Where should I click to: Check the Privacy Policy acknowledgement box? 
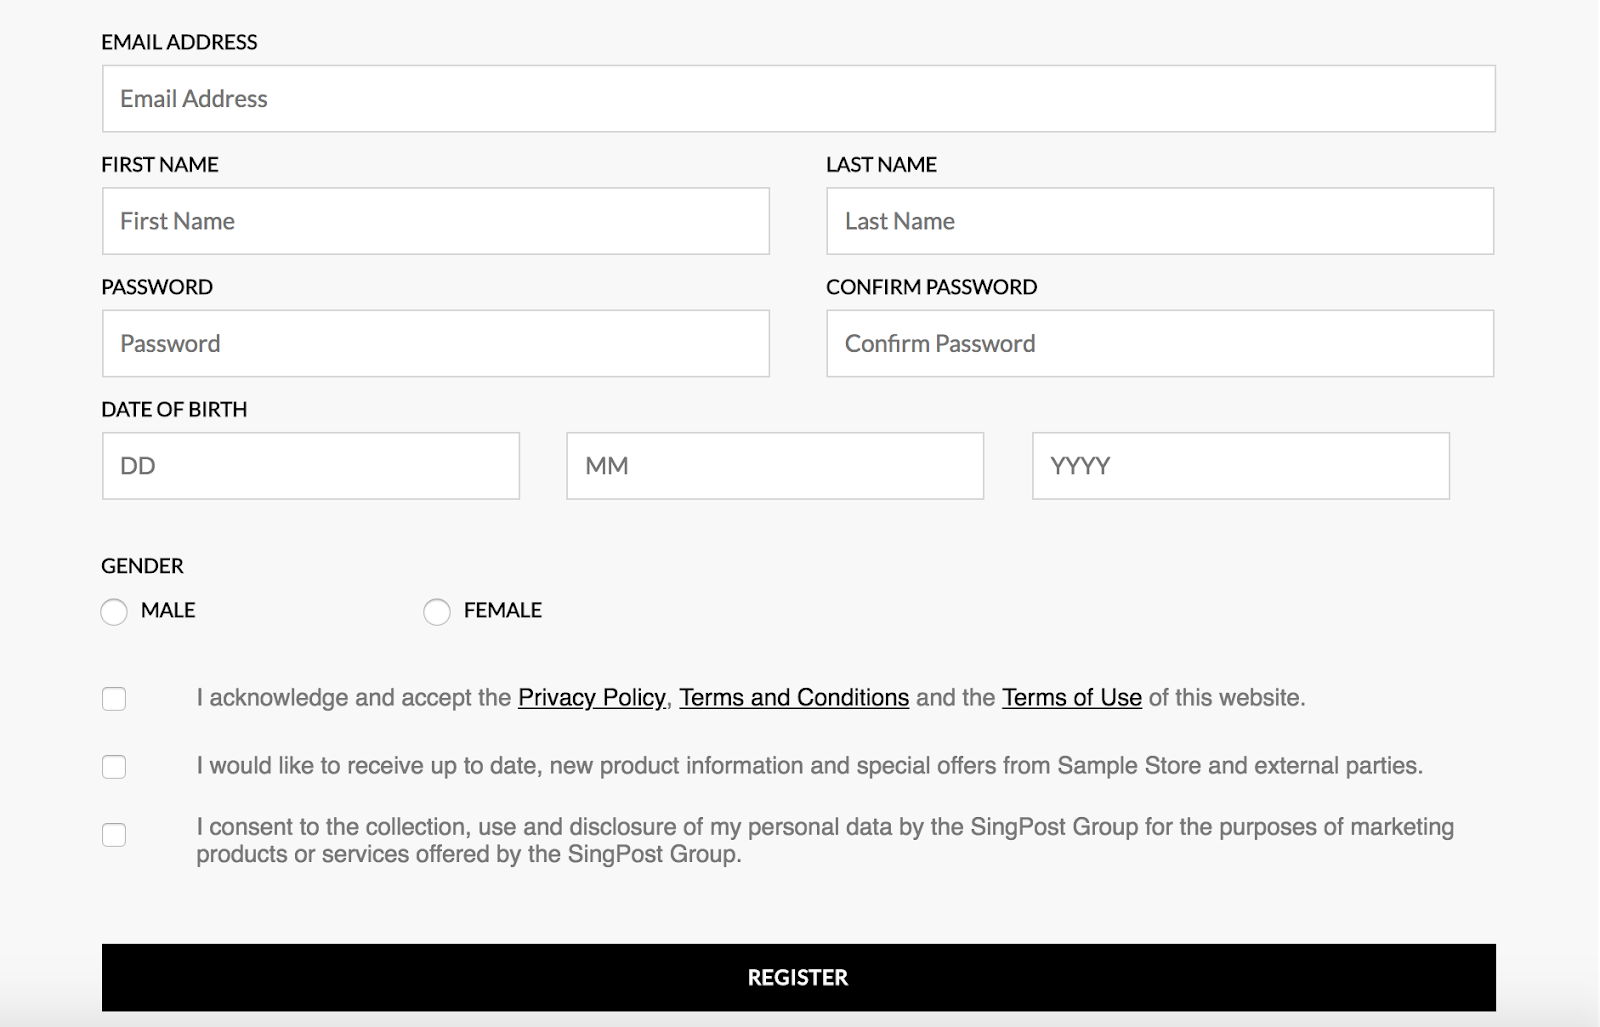pyautogui.click(x=113, y=698)
